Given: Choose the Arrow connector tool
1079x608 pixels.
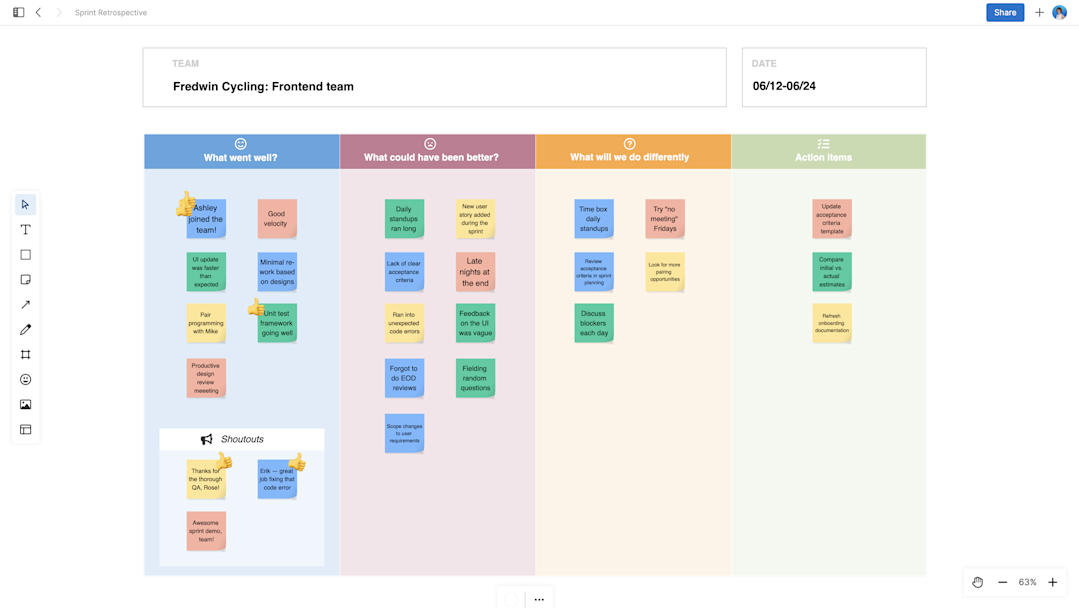Looking at the screenshot, I should [x=25, y=304].
